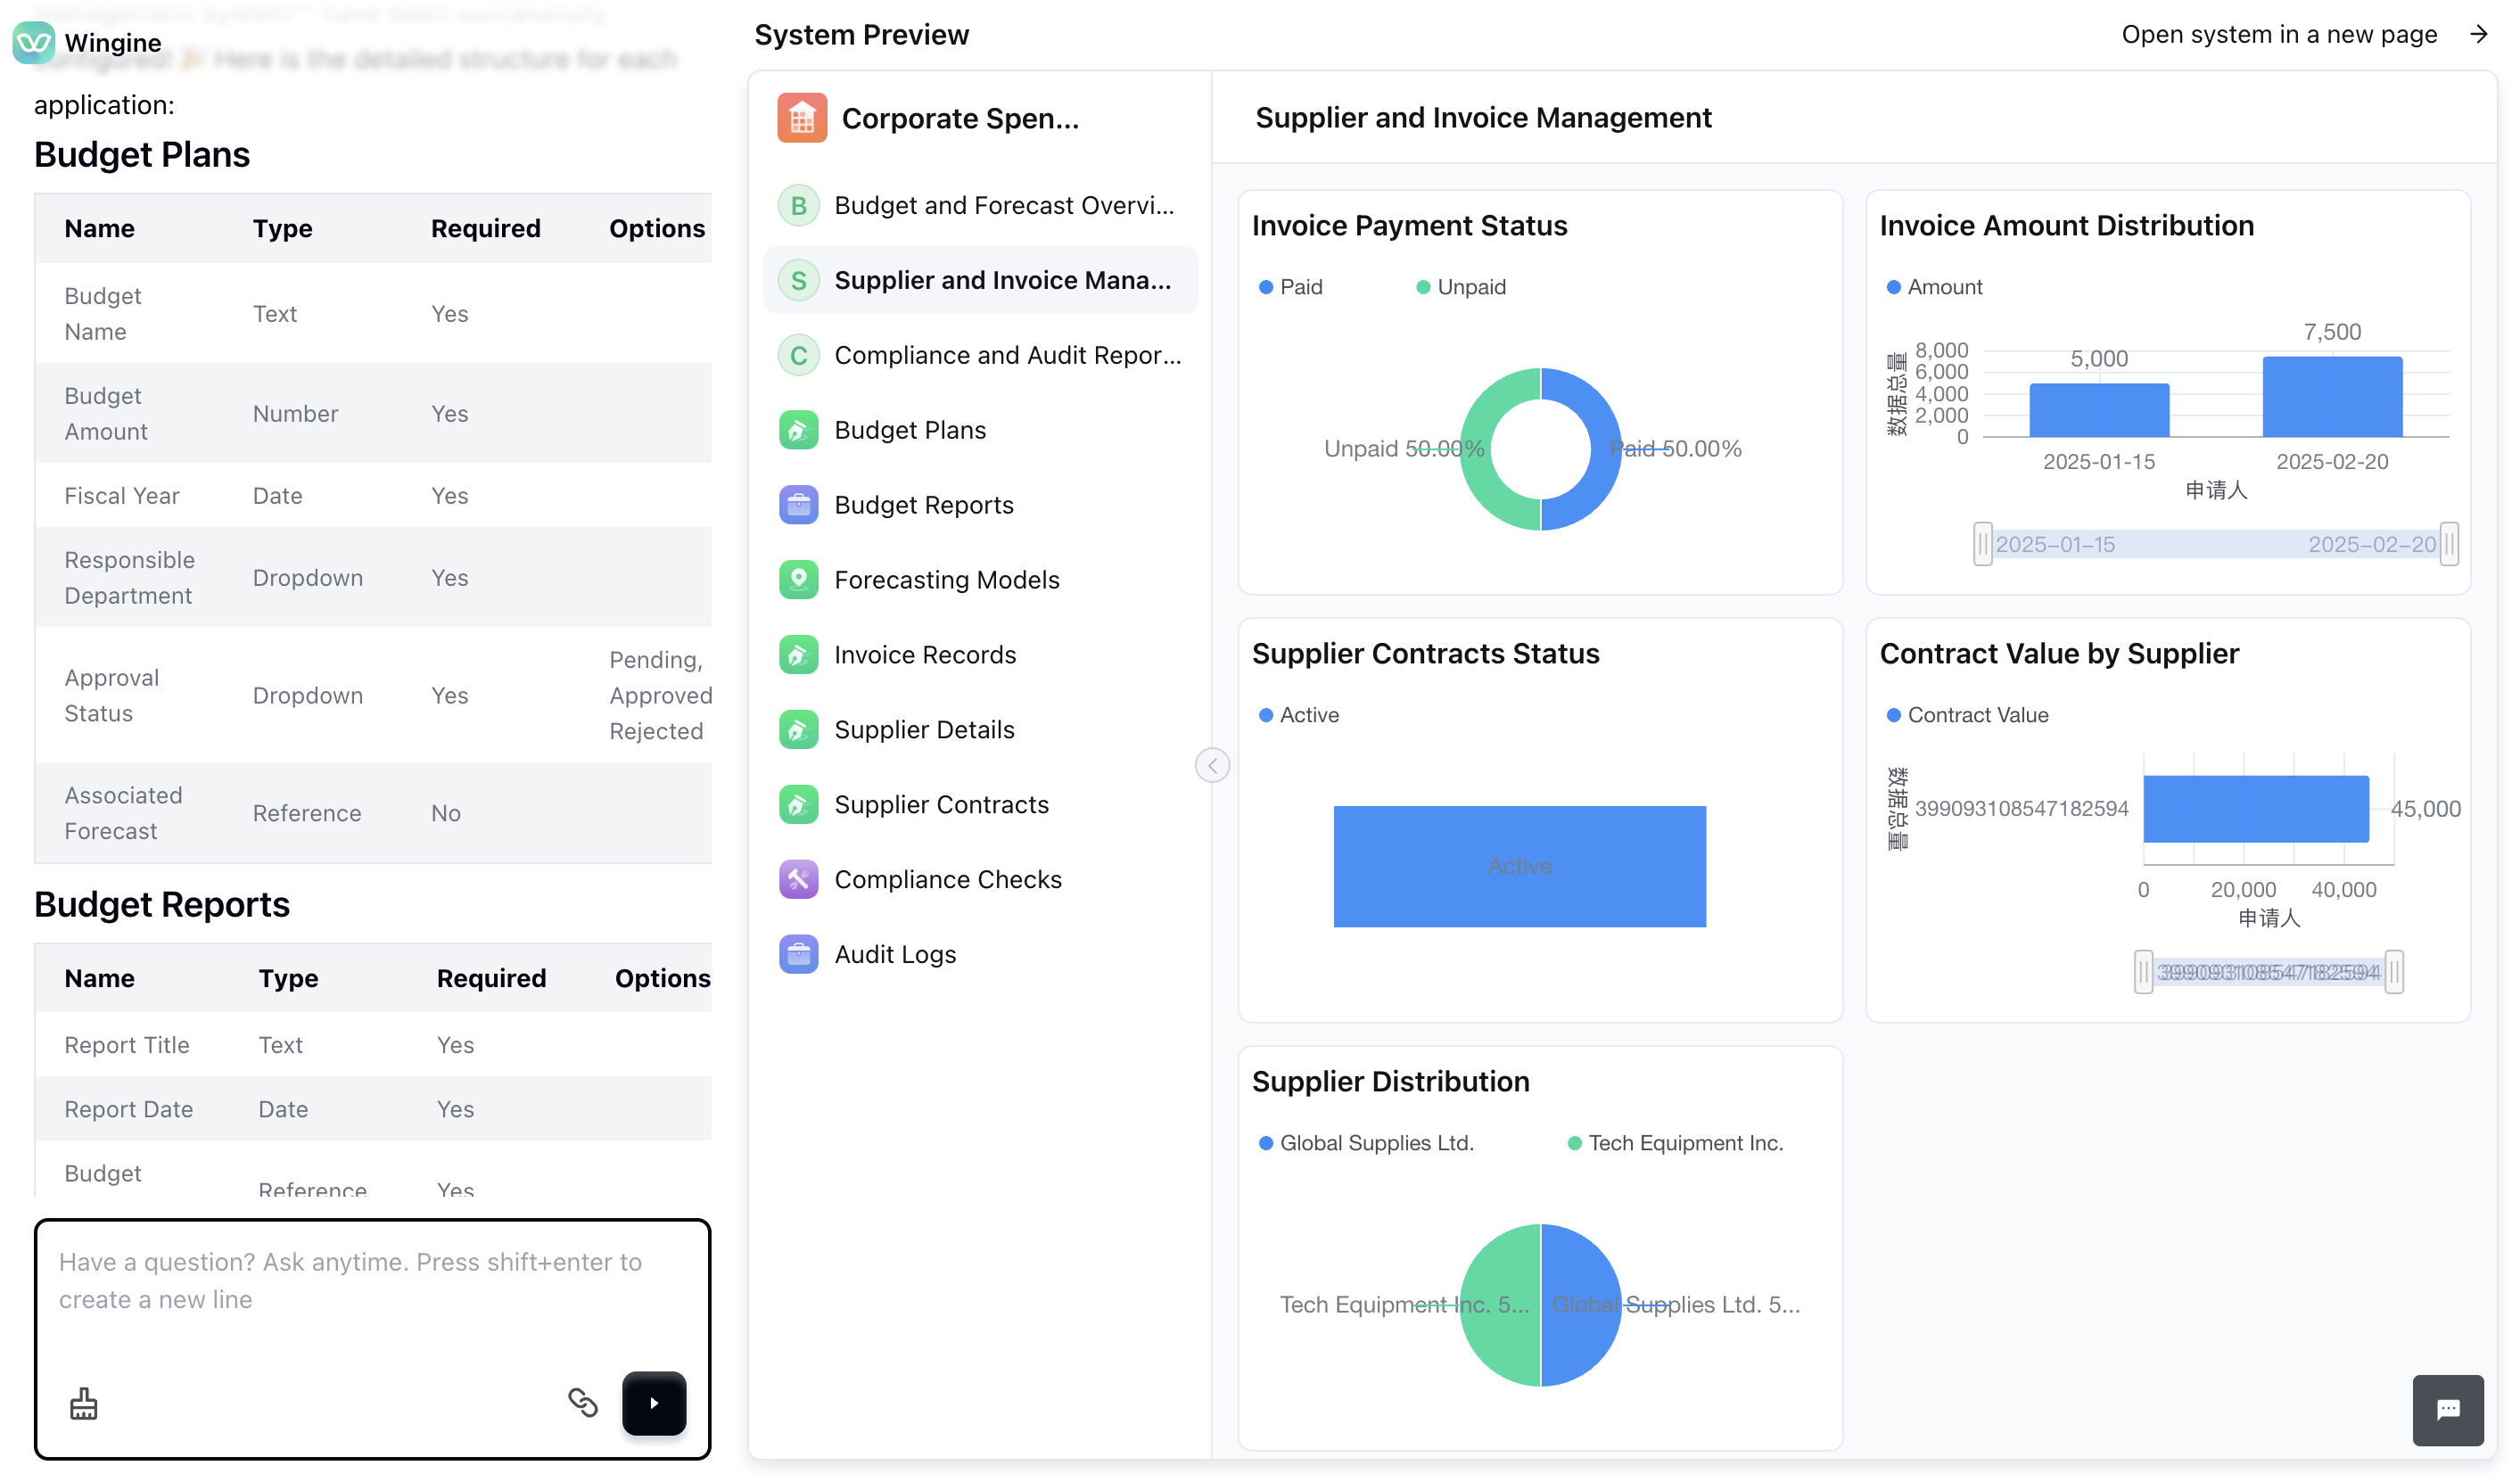Select Compliance and Audit Reports menu item
2520x1482 pixels.
(1007, 355)
